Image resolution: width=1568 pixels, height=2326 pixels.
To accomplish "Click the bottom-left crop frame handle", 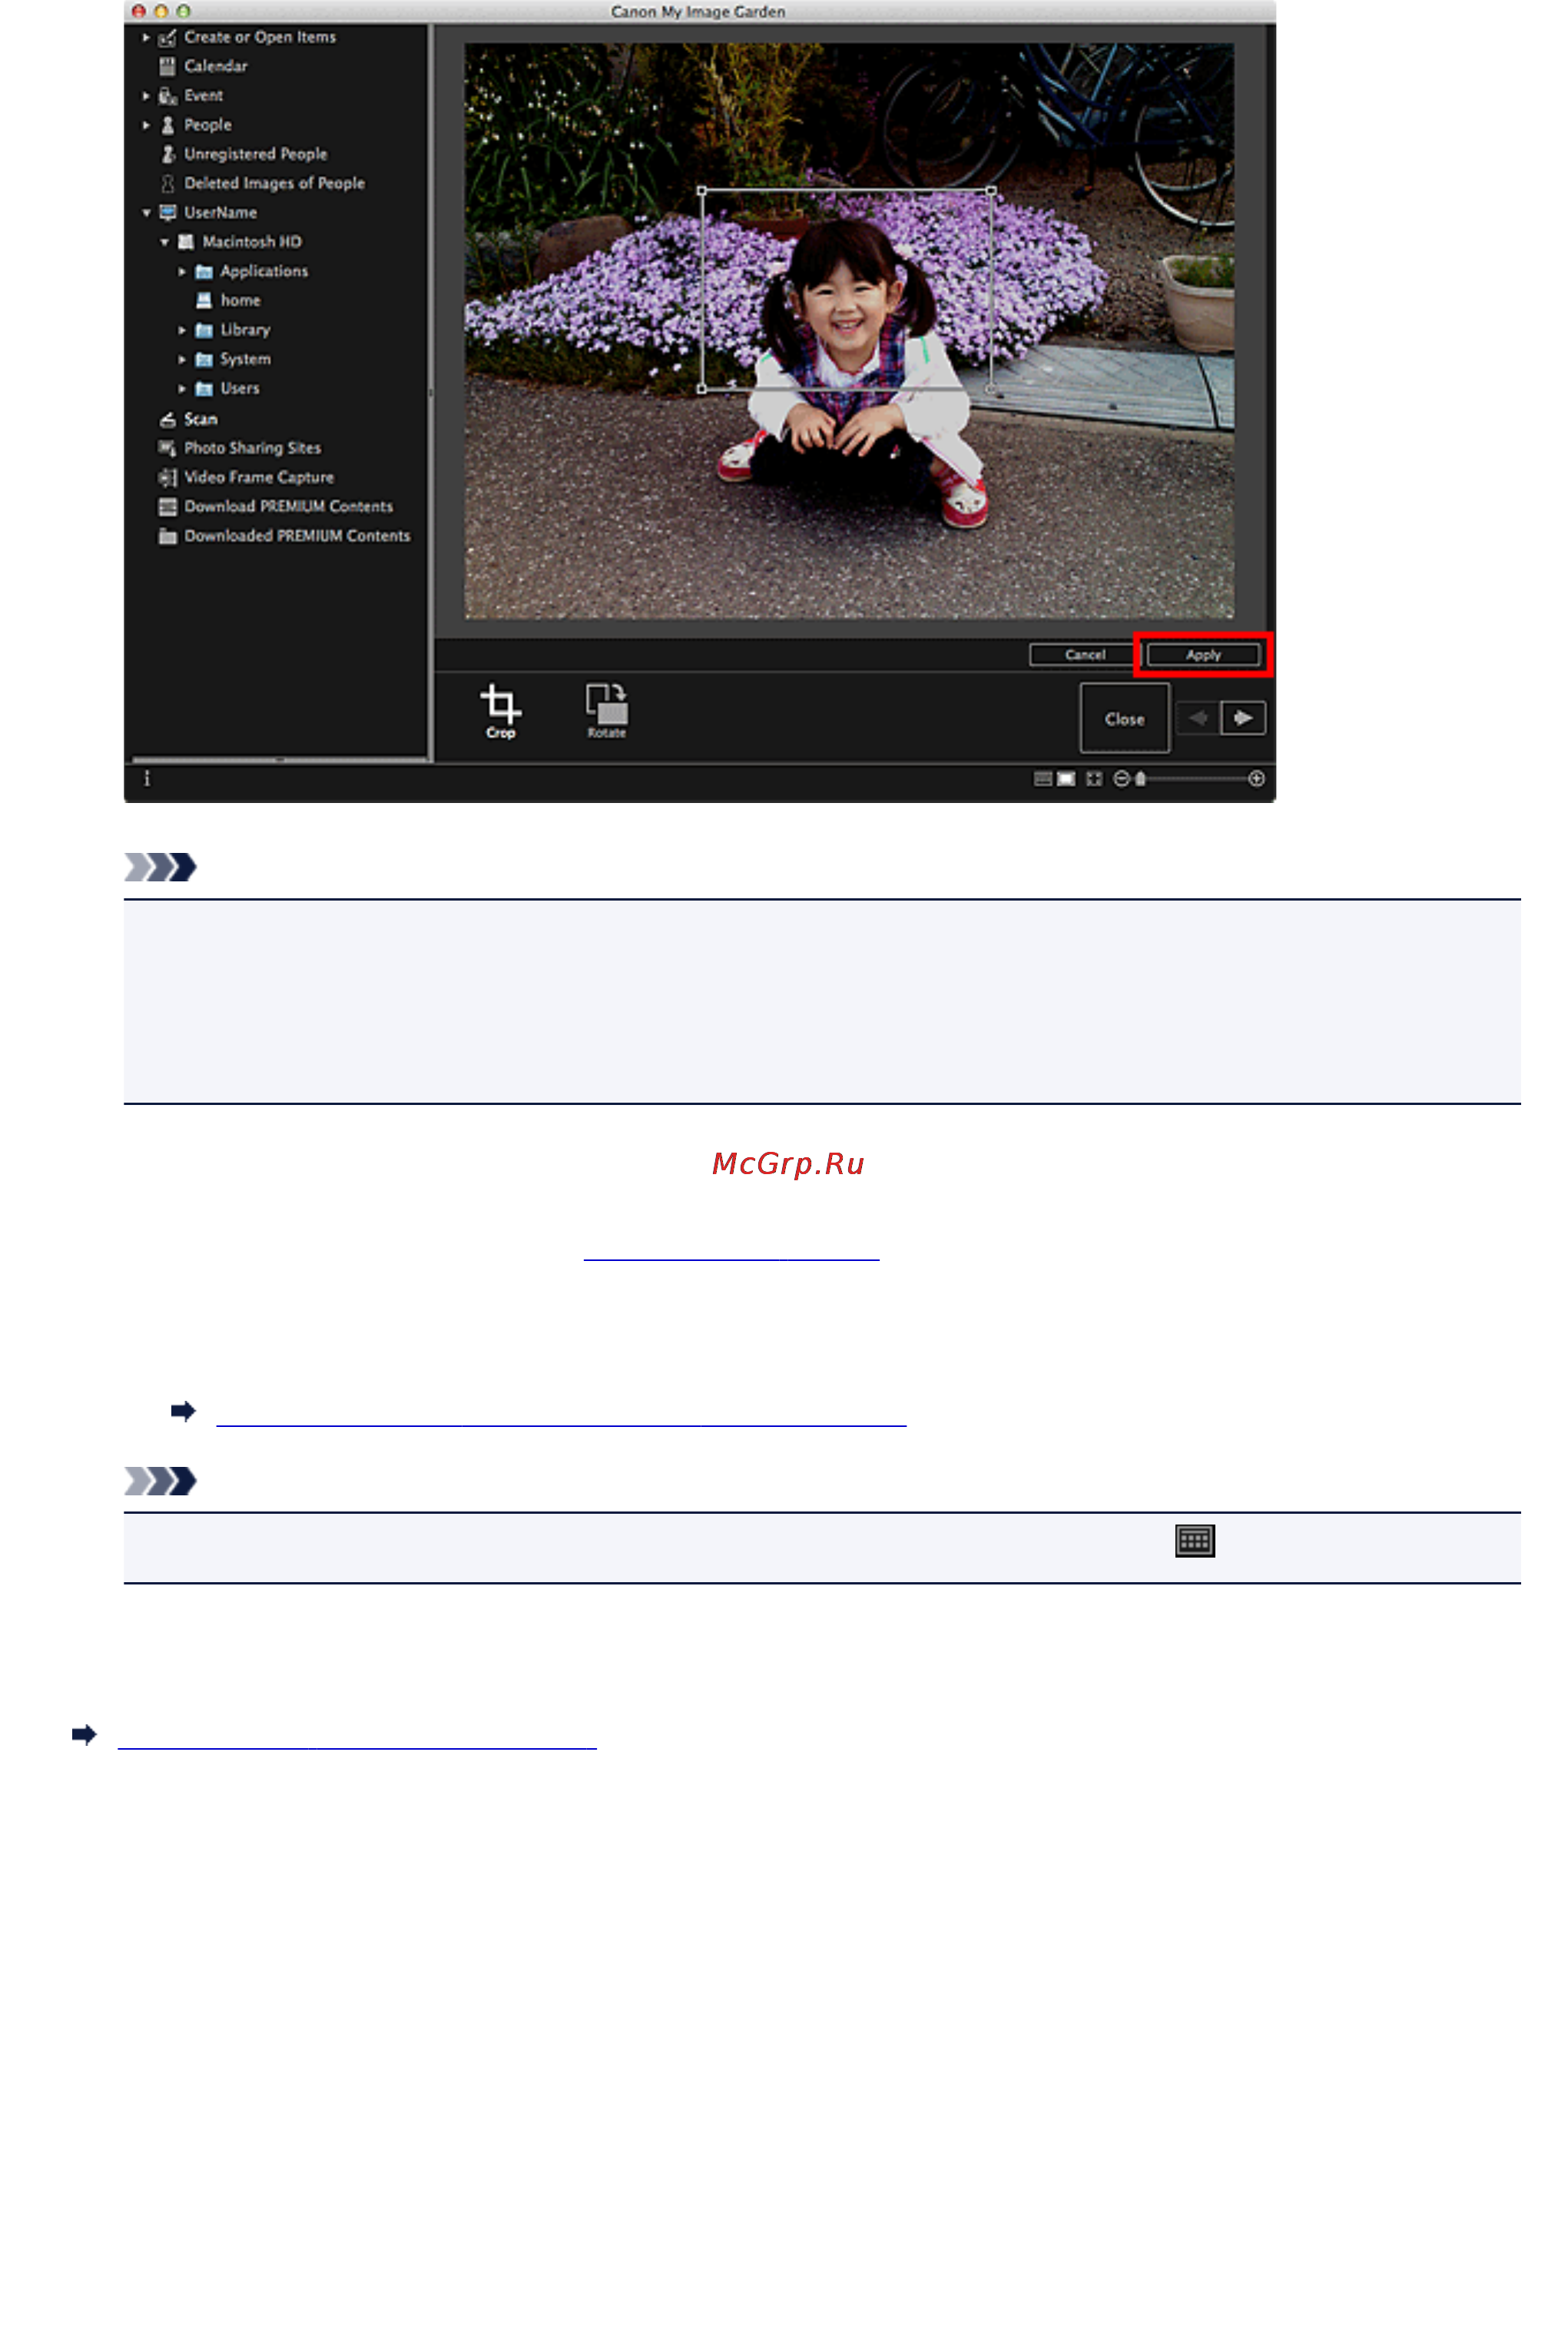I will (x=701, y=389).
